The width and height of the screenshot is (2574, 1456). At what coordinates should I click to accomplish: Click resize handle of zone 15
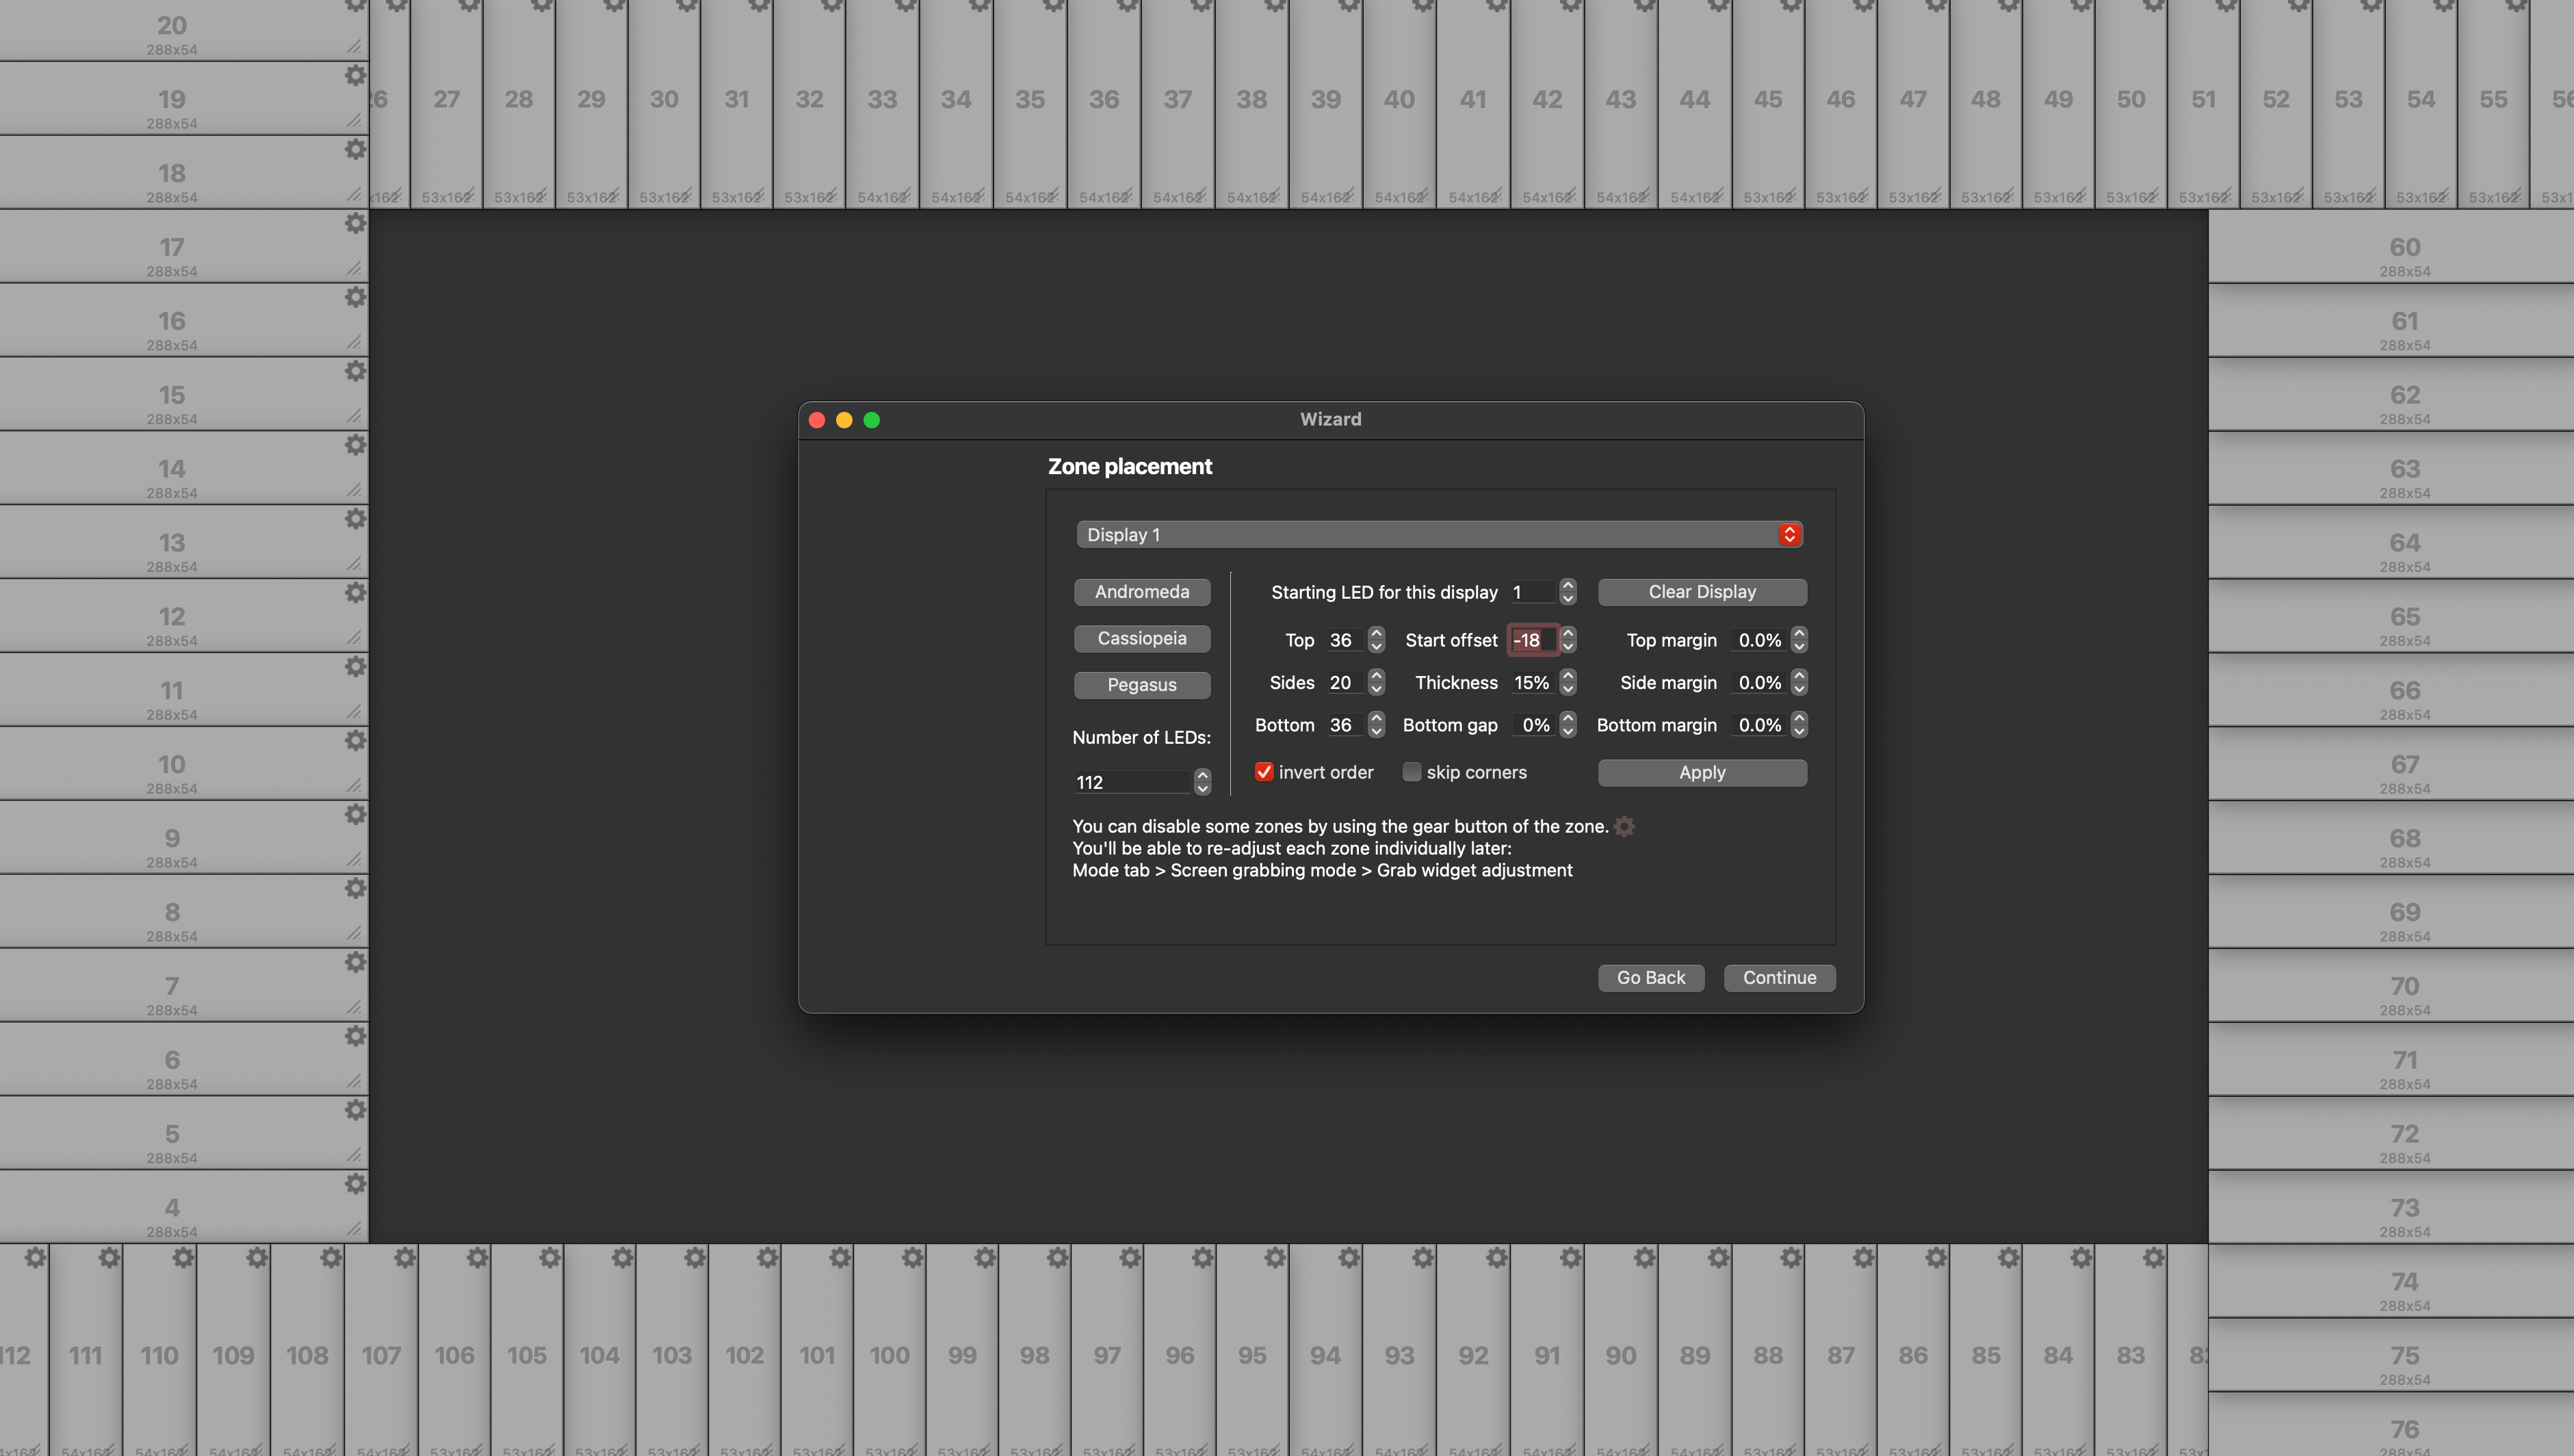pyautogui.click(x=354, y=416)
